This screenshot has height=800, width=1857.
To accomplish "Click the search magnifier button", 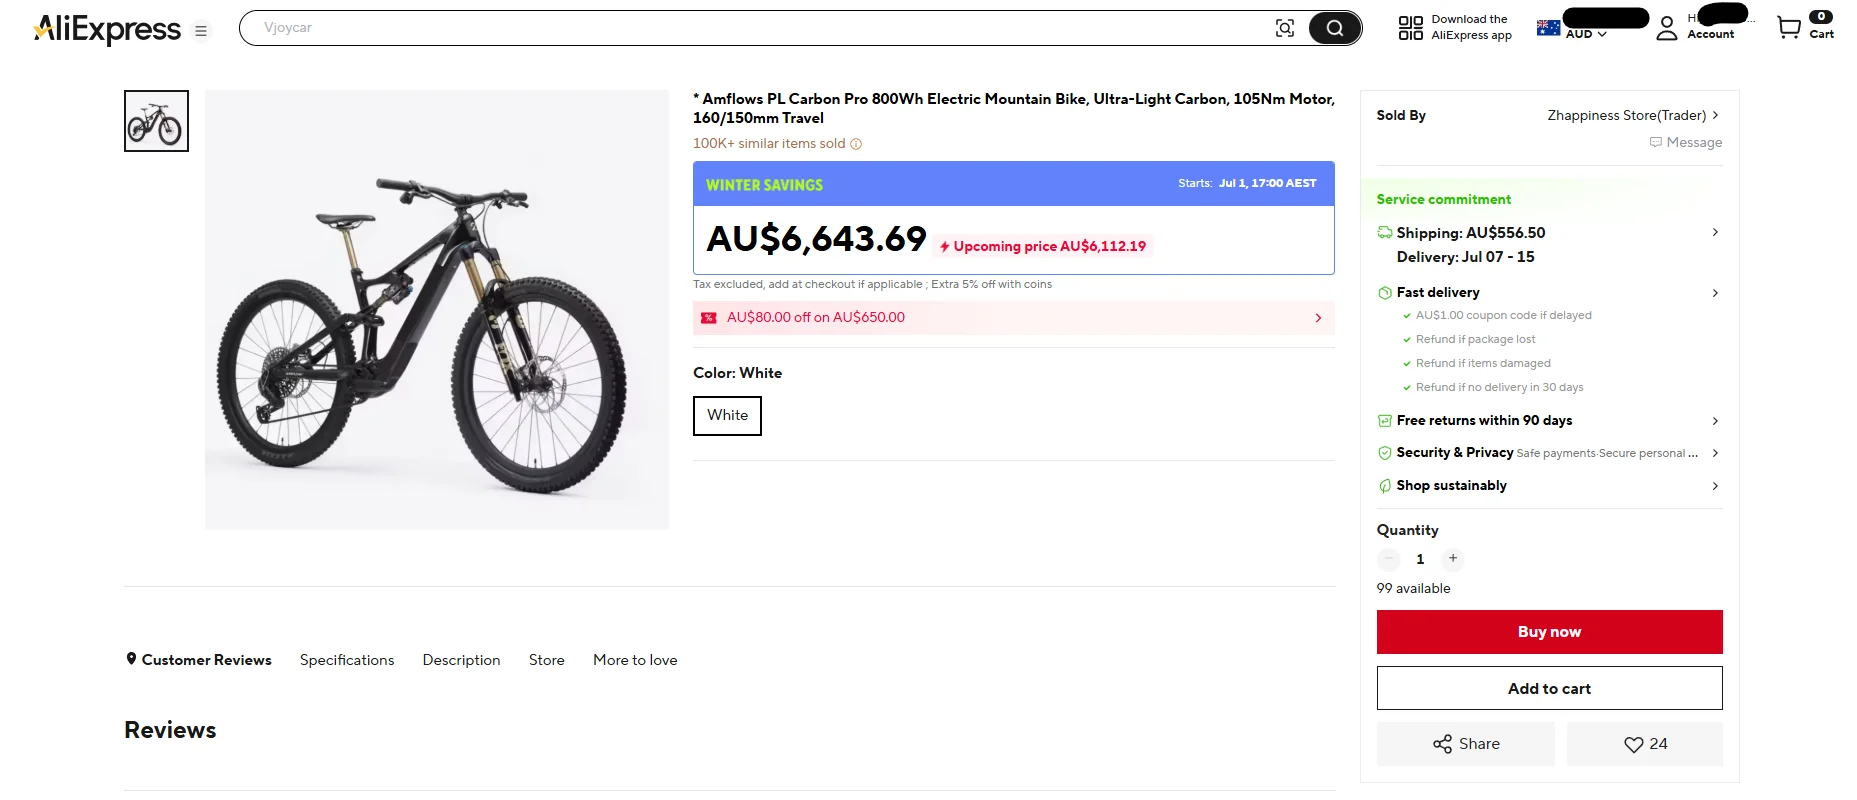I will tap(1334, 28).
